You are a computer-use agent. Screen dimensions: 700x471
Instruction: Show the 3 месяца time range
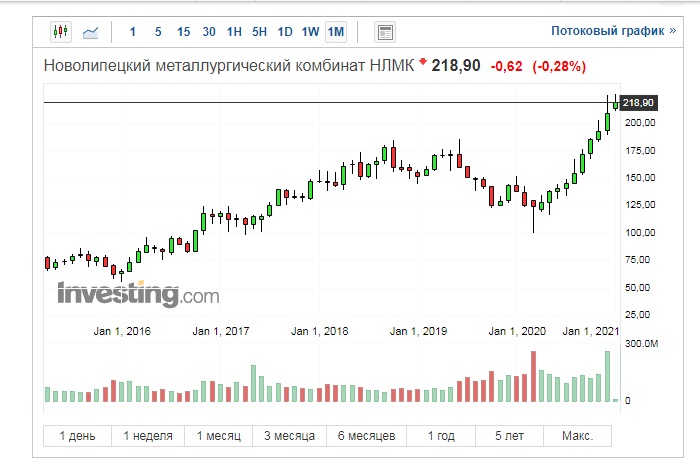pos(290,436)
